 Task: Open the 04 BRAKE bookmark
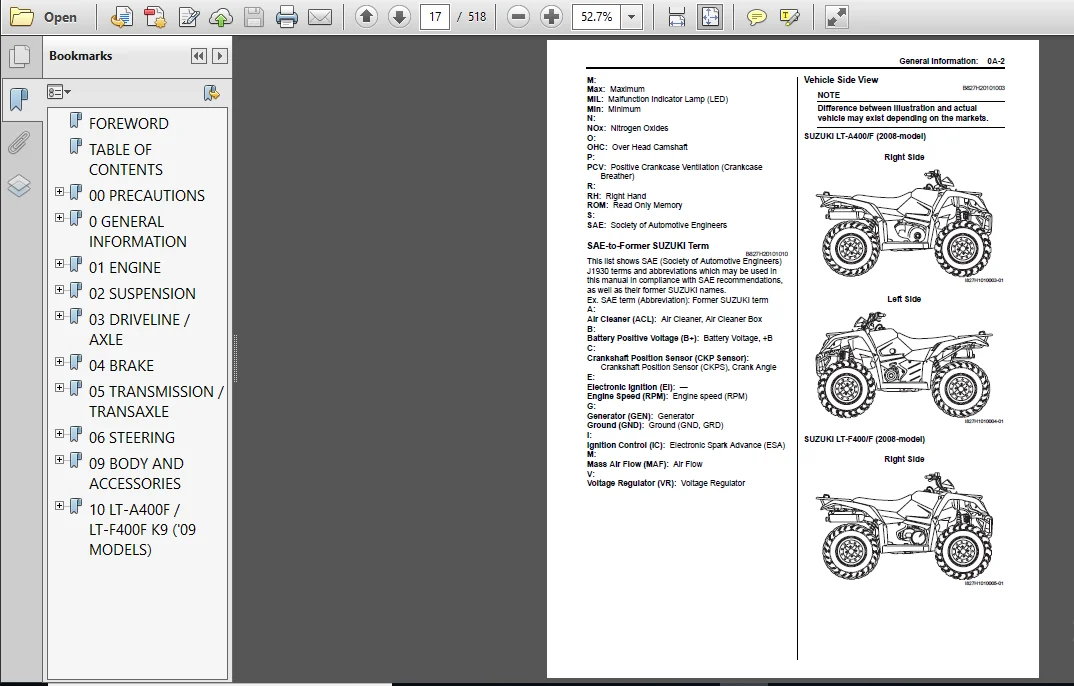[121, 366]
